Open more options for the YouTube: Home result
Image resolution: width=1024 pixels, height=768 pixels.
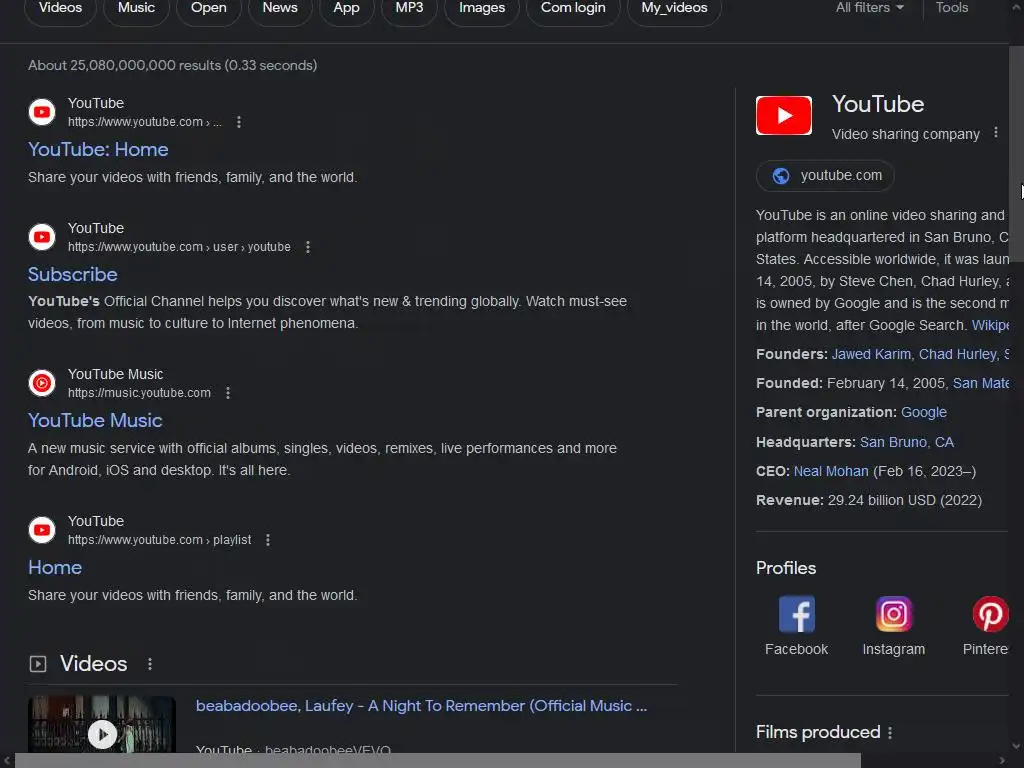coord(239,122)
